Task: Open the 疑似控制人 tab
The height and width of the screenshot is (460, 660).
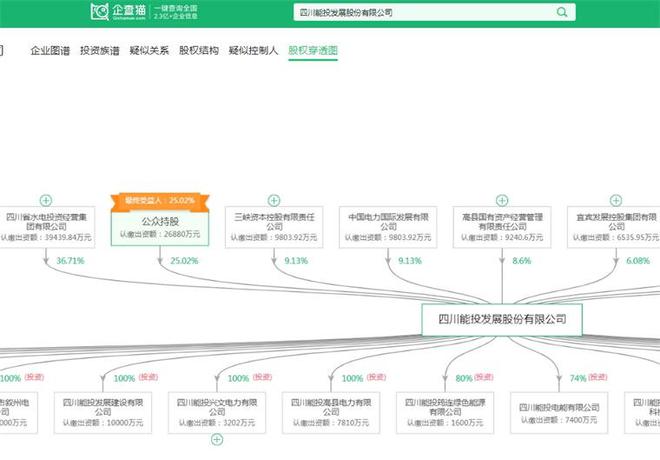Action: (x=253, y=51)
